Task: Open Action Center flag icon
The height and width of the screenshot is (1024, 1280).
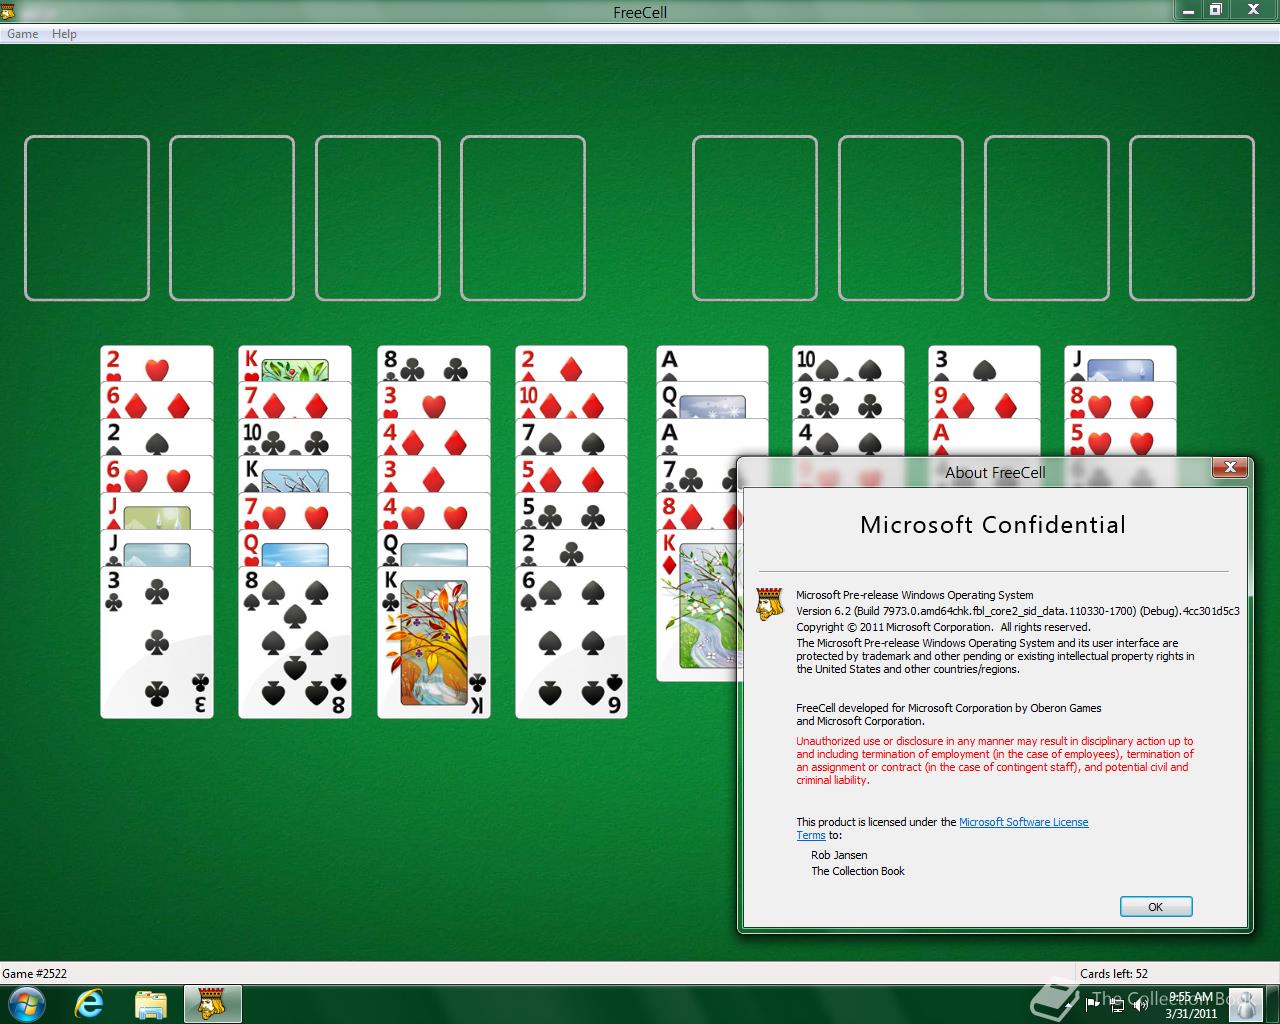Action: coord(1091,1004)
